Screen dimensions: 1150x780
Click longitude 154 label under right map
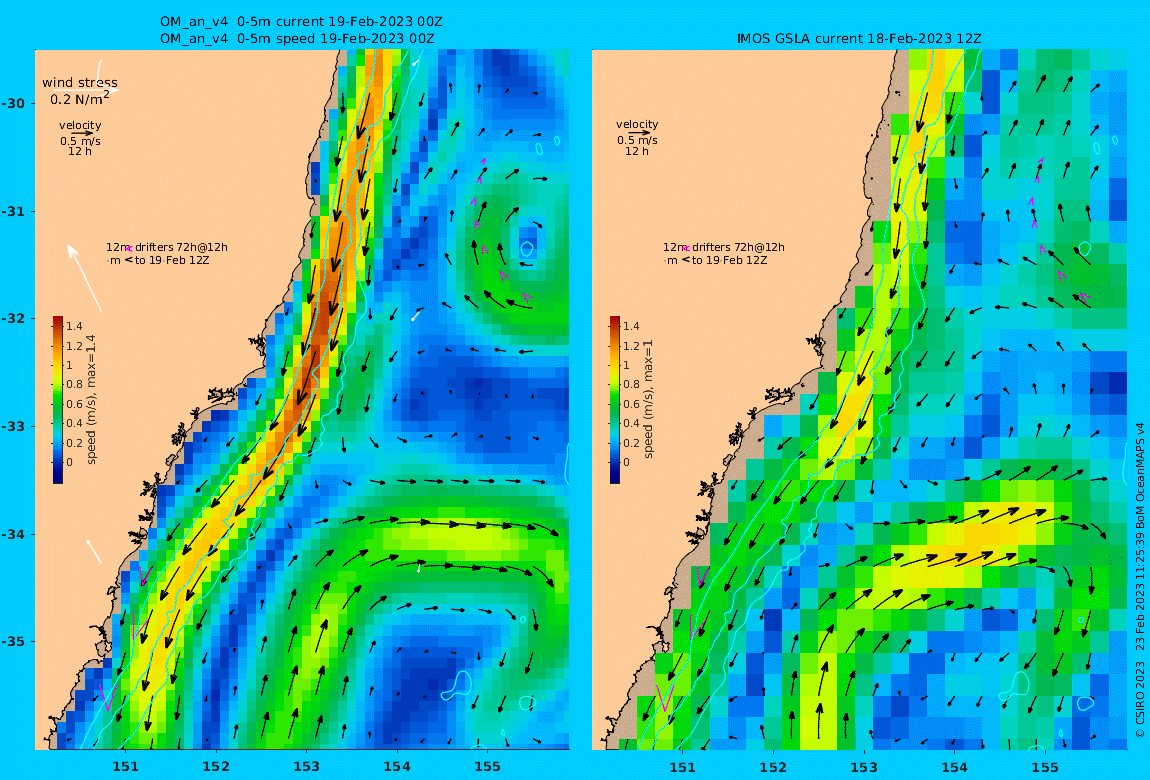954,767
